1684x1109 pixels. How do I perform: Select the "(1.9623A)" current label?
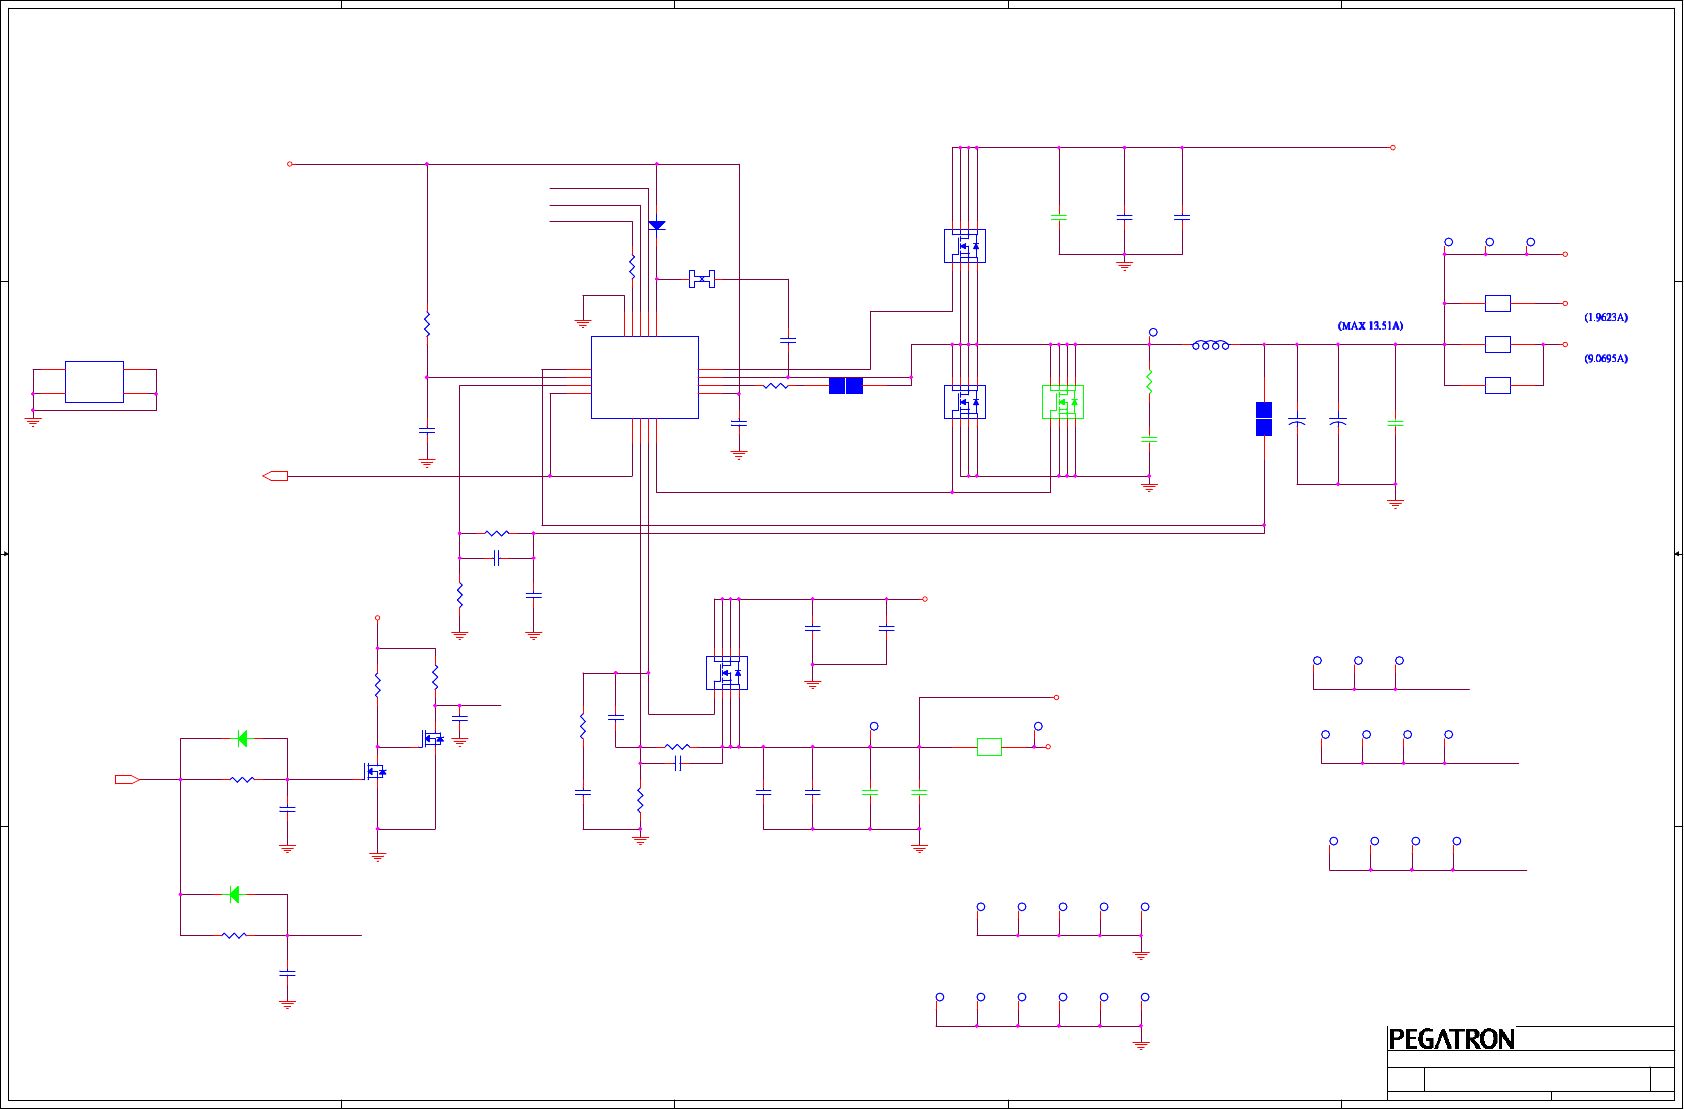click(x=1606, y=317)
